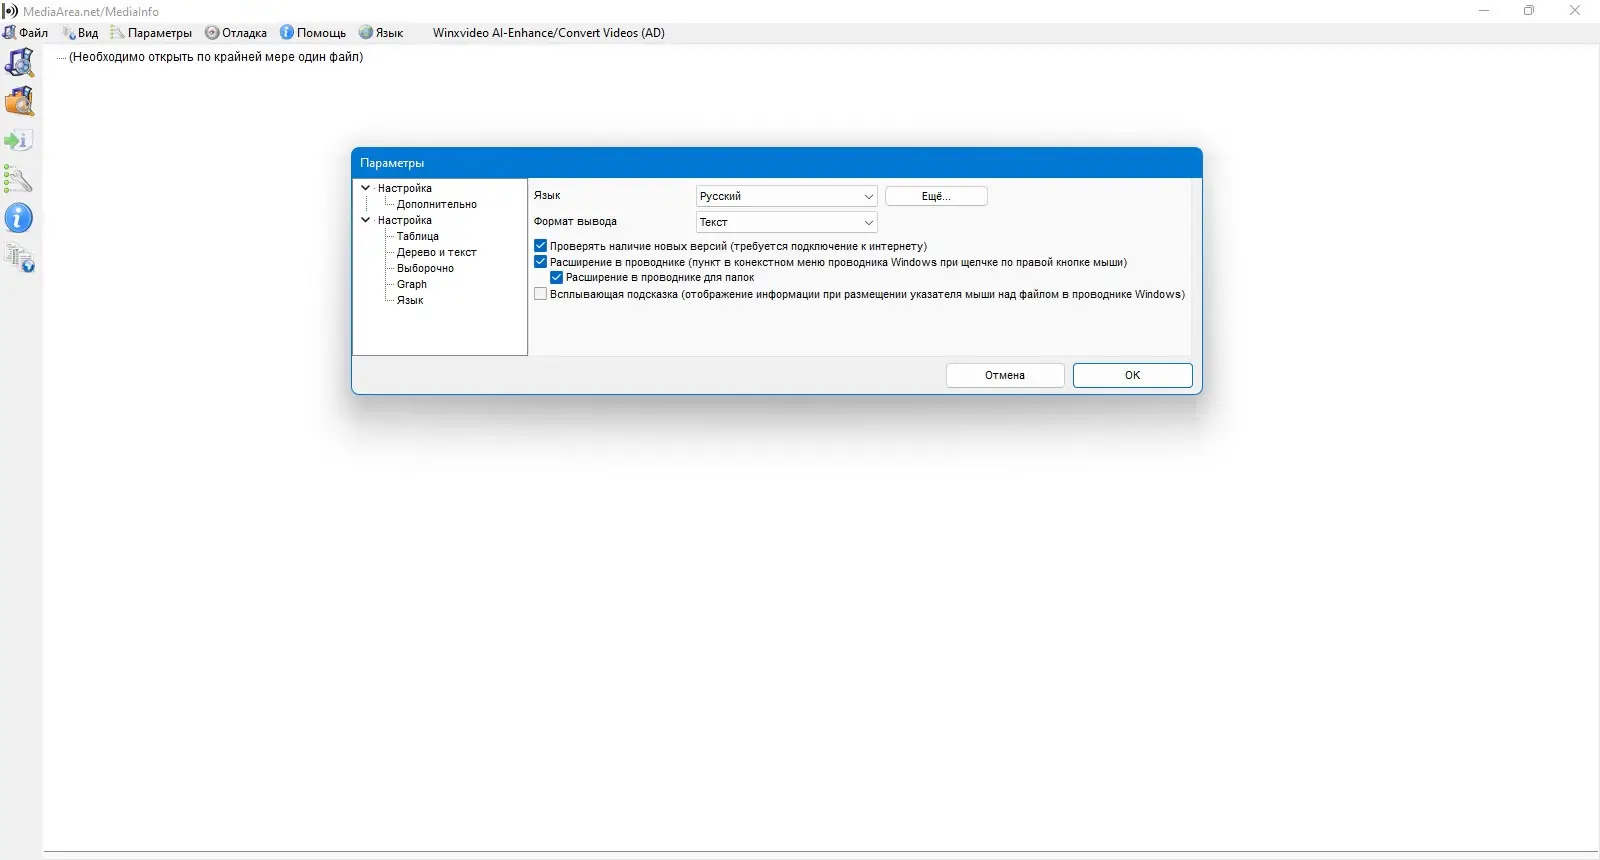Enable the 'Всплывающая подсказка' checkbox
The height and width of the screenshot is (860, 1600).
540,294
